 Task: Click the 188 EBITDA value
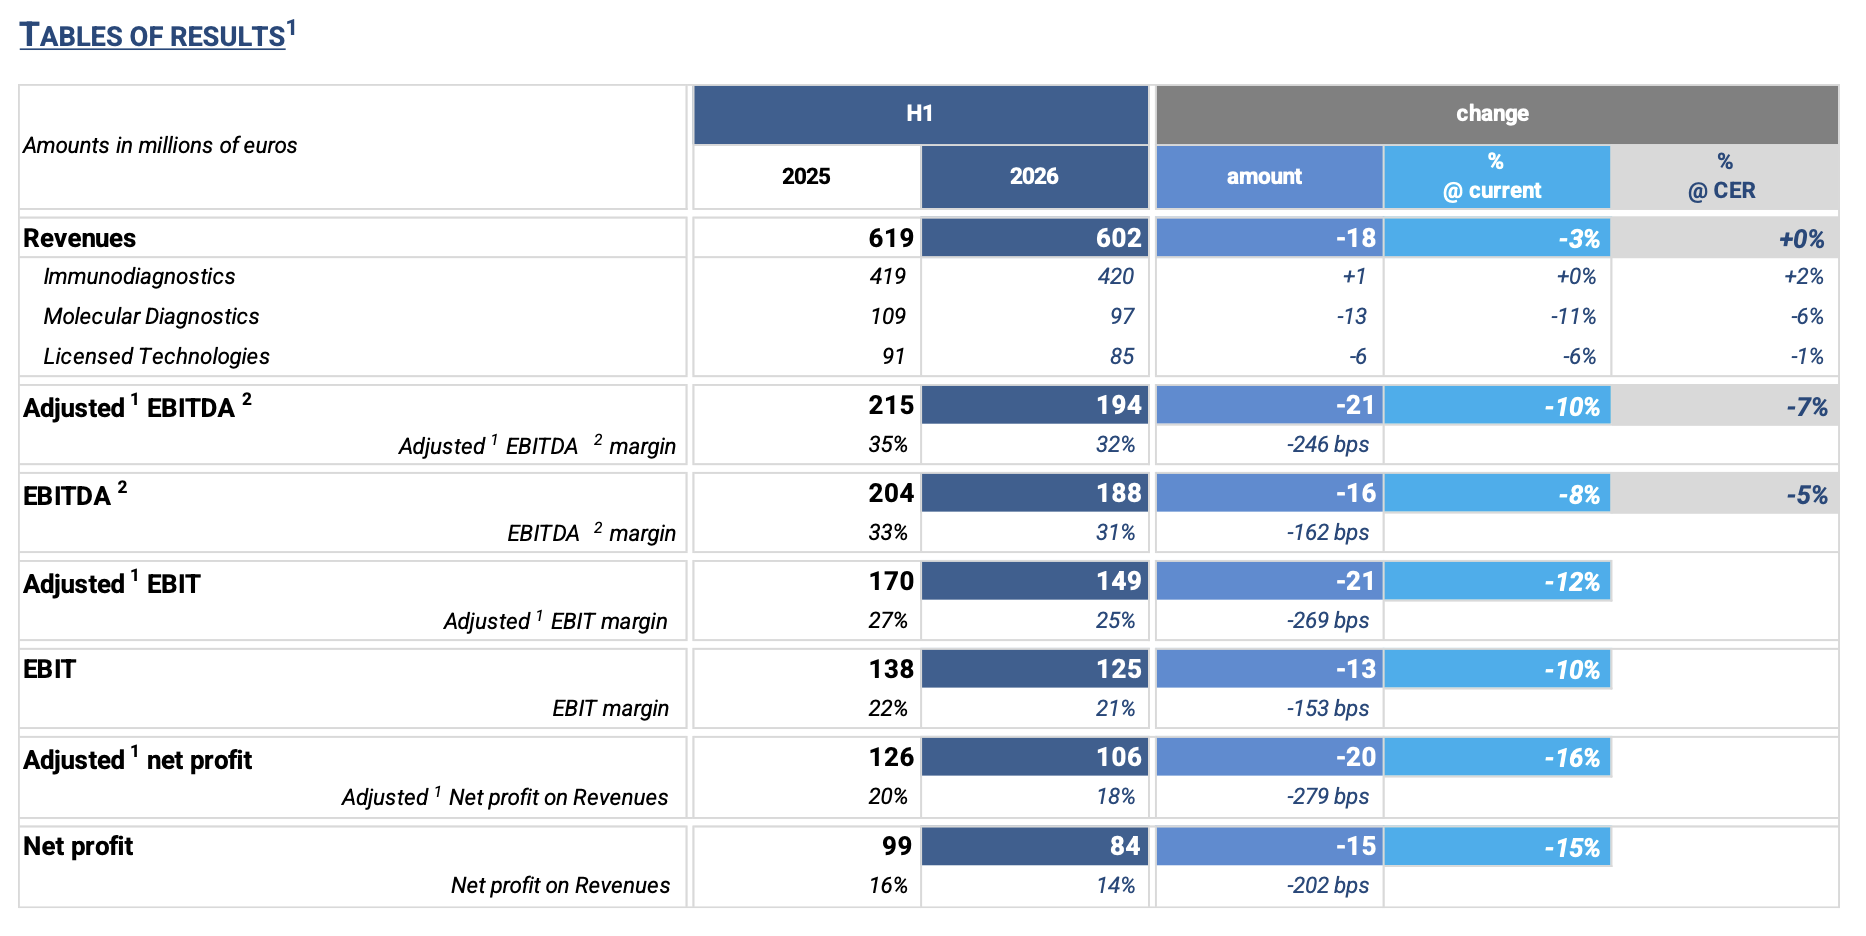(x=1118, y=493)
